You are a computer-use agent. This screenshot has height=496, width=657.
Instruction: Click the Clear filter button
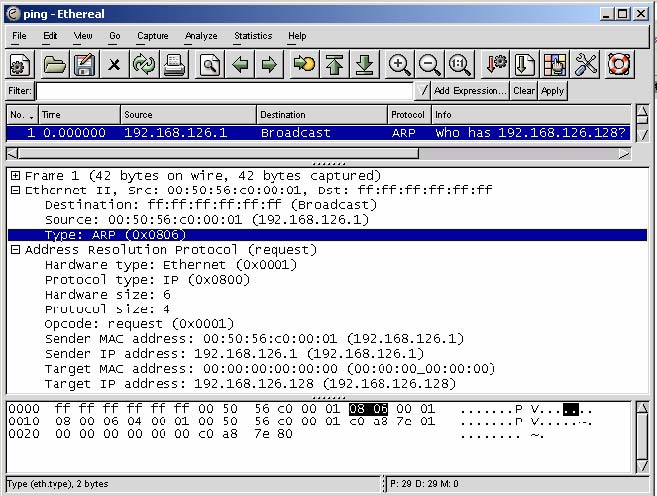click(x=524, y=91)
